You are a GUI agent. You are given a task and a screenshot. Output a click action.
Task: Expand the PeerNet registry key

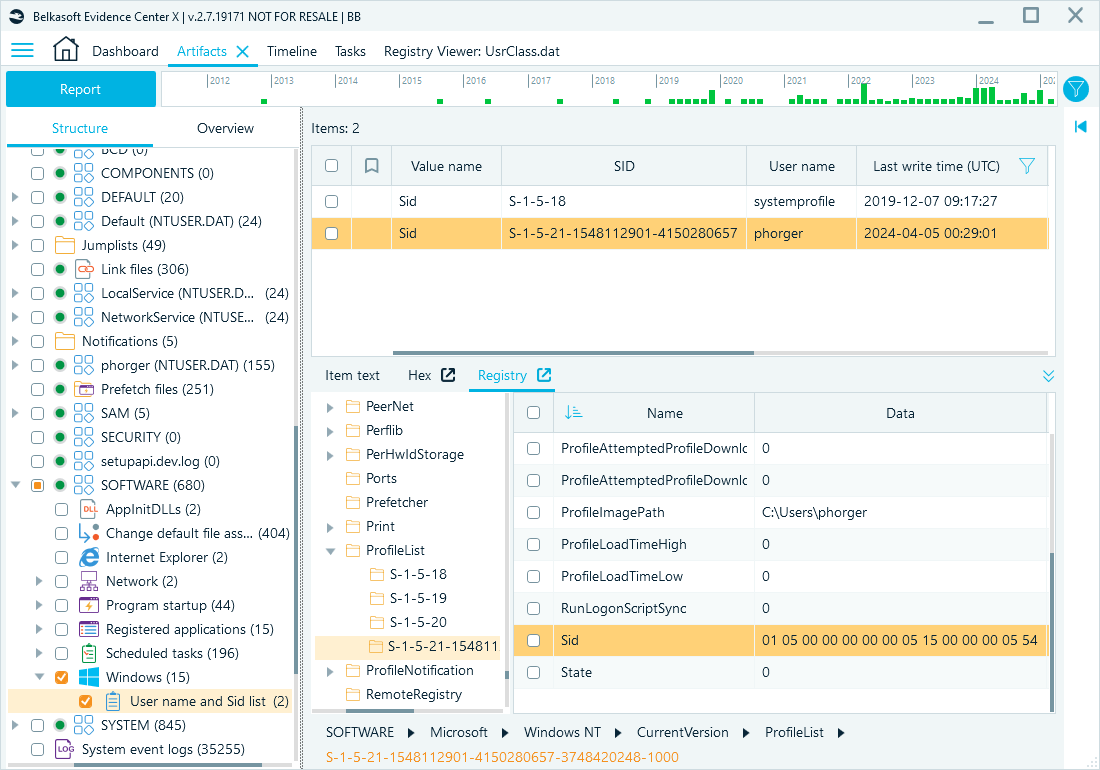point(330,407)
